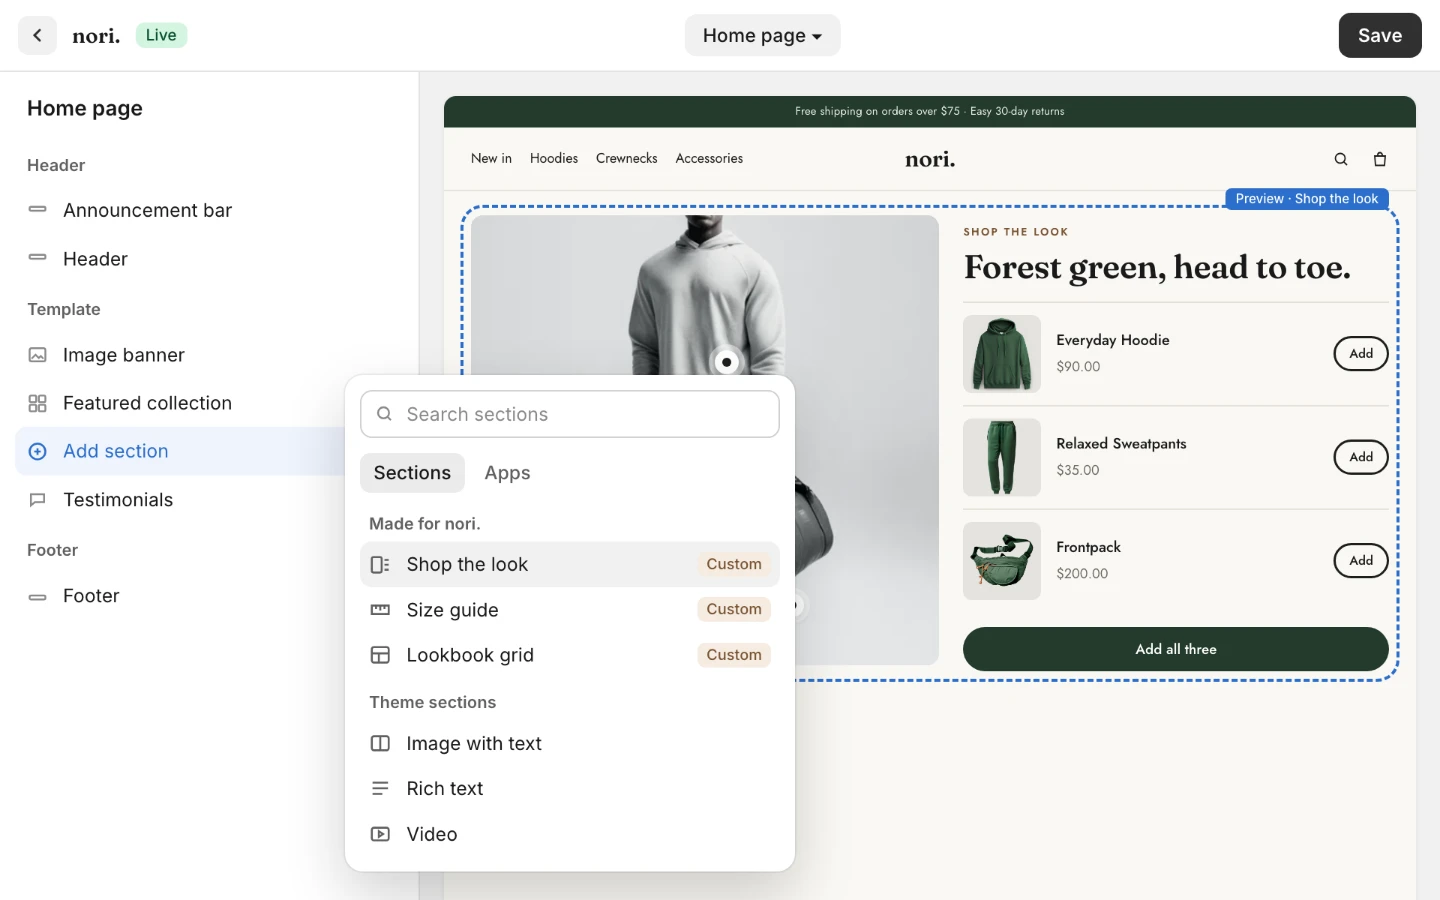Image resolution: width=1440 pixels, height=900 pixels.
Task: Choose the Lookbook grid custom section
Action: 570,655
